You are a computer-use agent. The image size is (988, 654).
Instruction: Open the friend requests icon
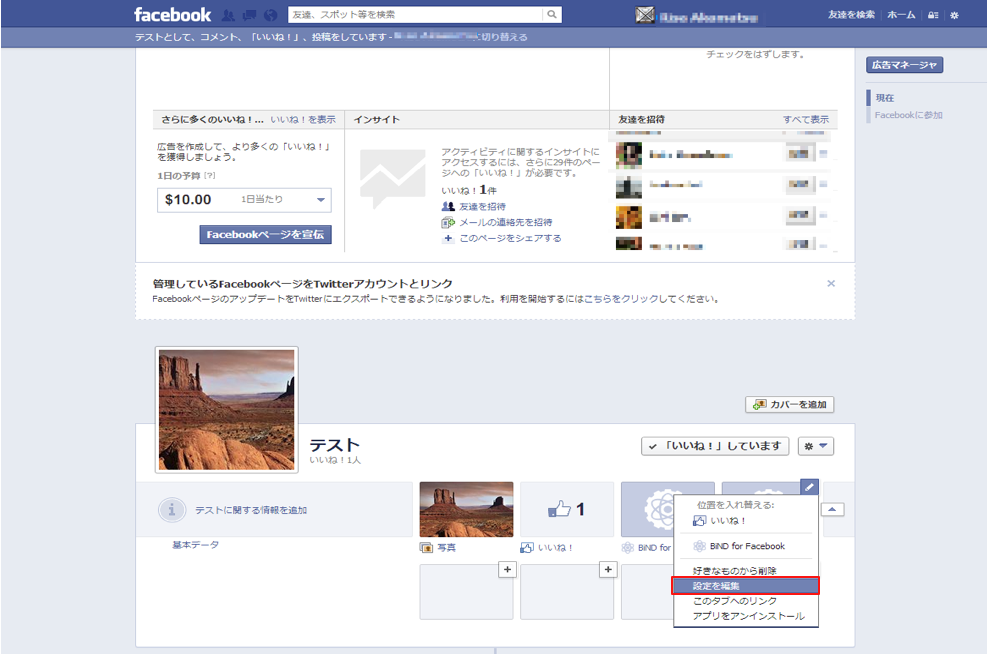(x=228, y=15)
